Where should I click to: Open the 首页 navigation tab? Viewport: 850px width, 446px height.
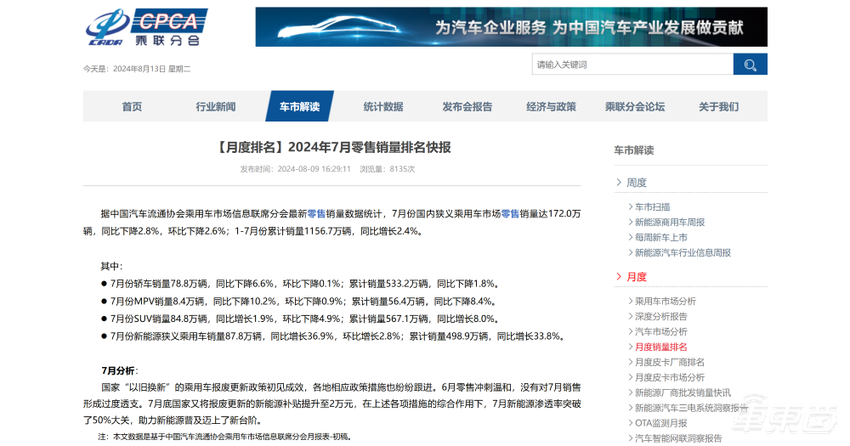pos(132,107)
